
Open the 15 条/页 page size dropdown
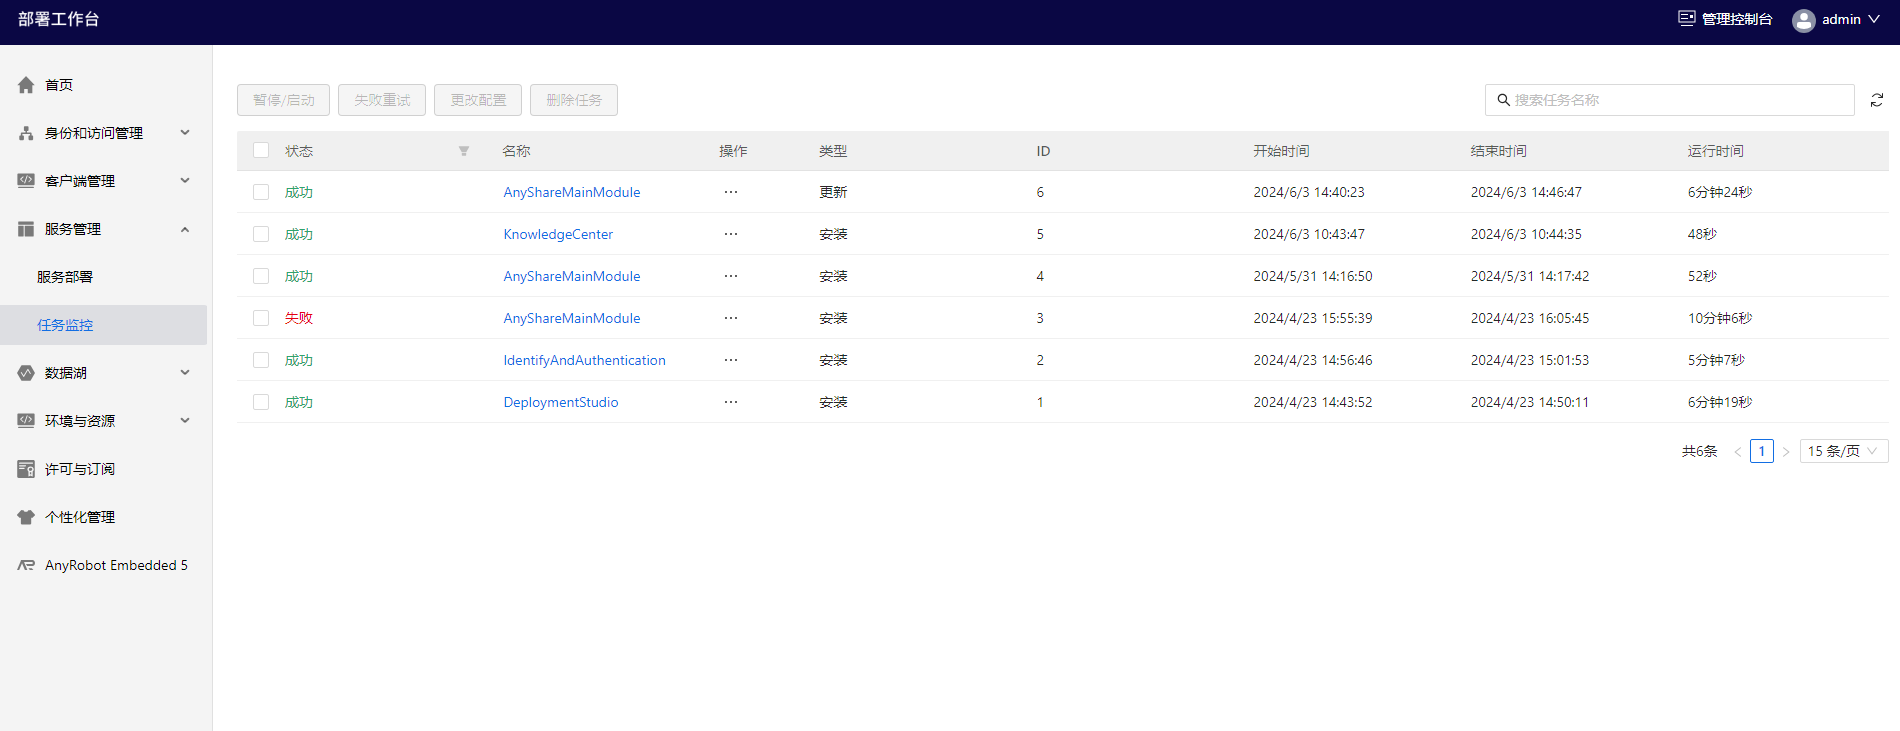click(1844, 451)
